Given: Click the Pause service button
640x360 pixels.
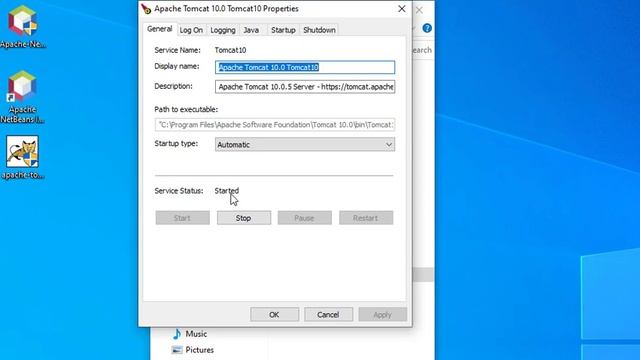Looking at the screenshot, I should point(304,218).
